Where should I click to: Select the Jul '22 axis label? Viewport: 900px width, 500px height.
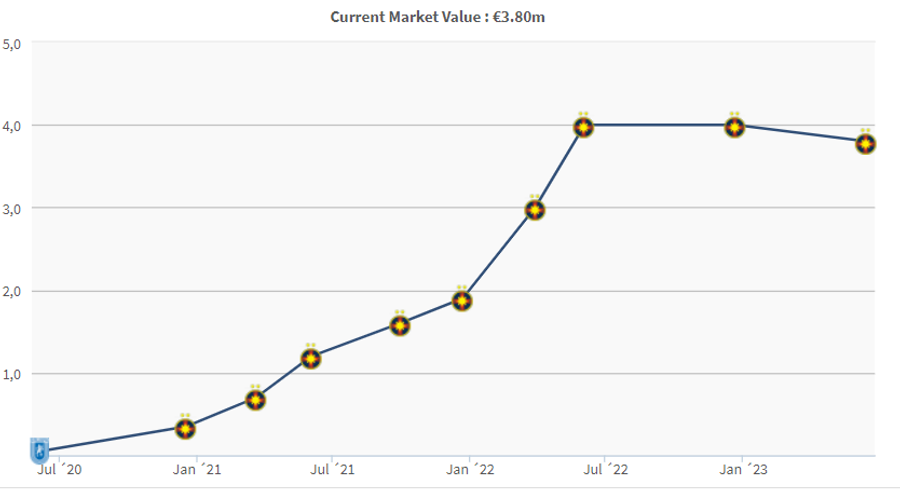click(606, 470)
